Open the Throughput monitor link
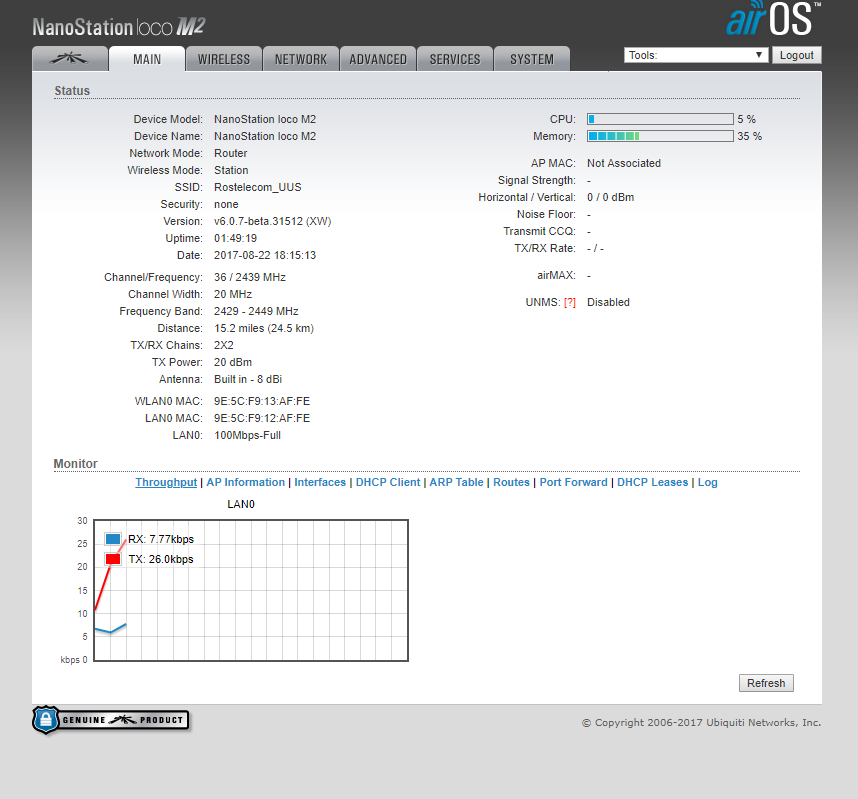This screenshot has width=858, height=799. click(x=166, y=482)
